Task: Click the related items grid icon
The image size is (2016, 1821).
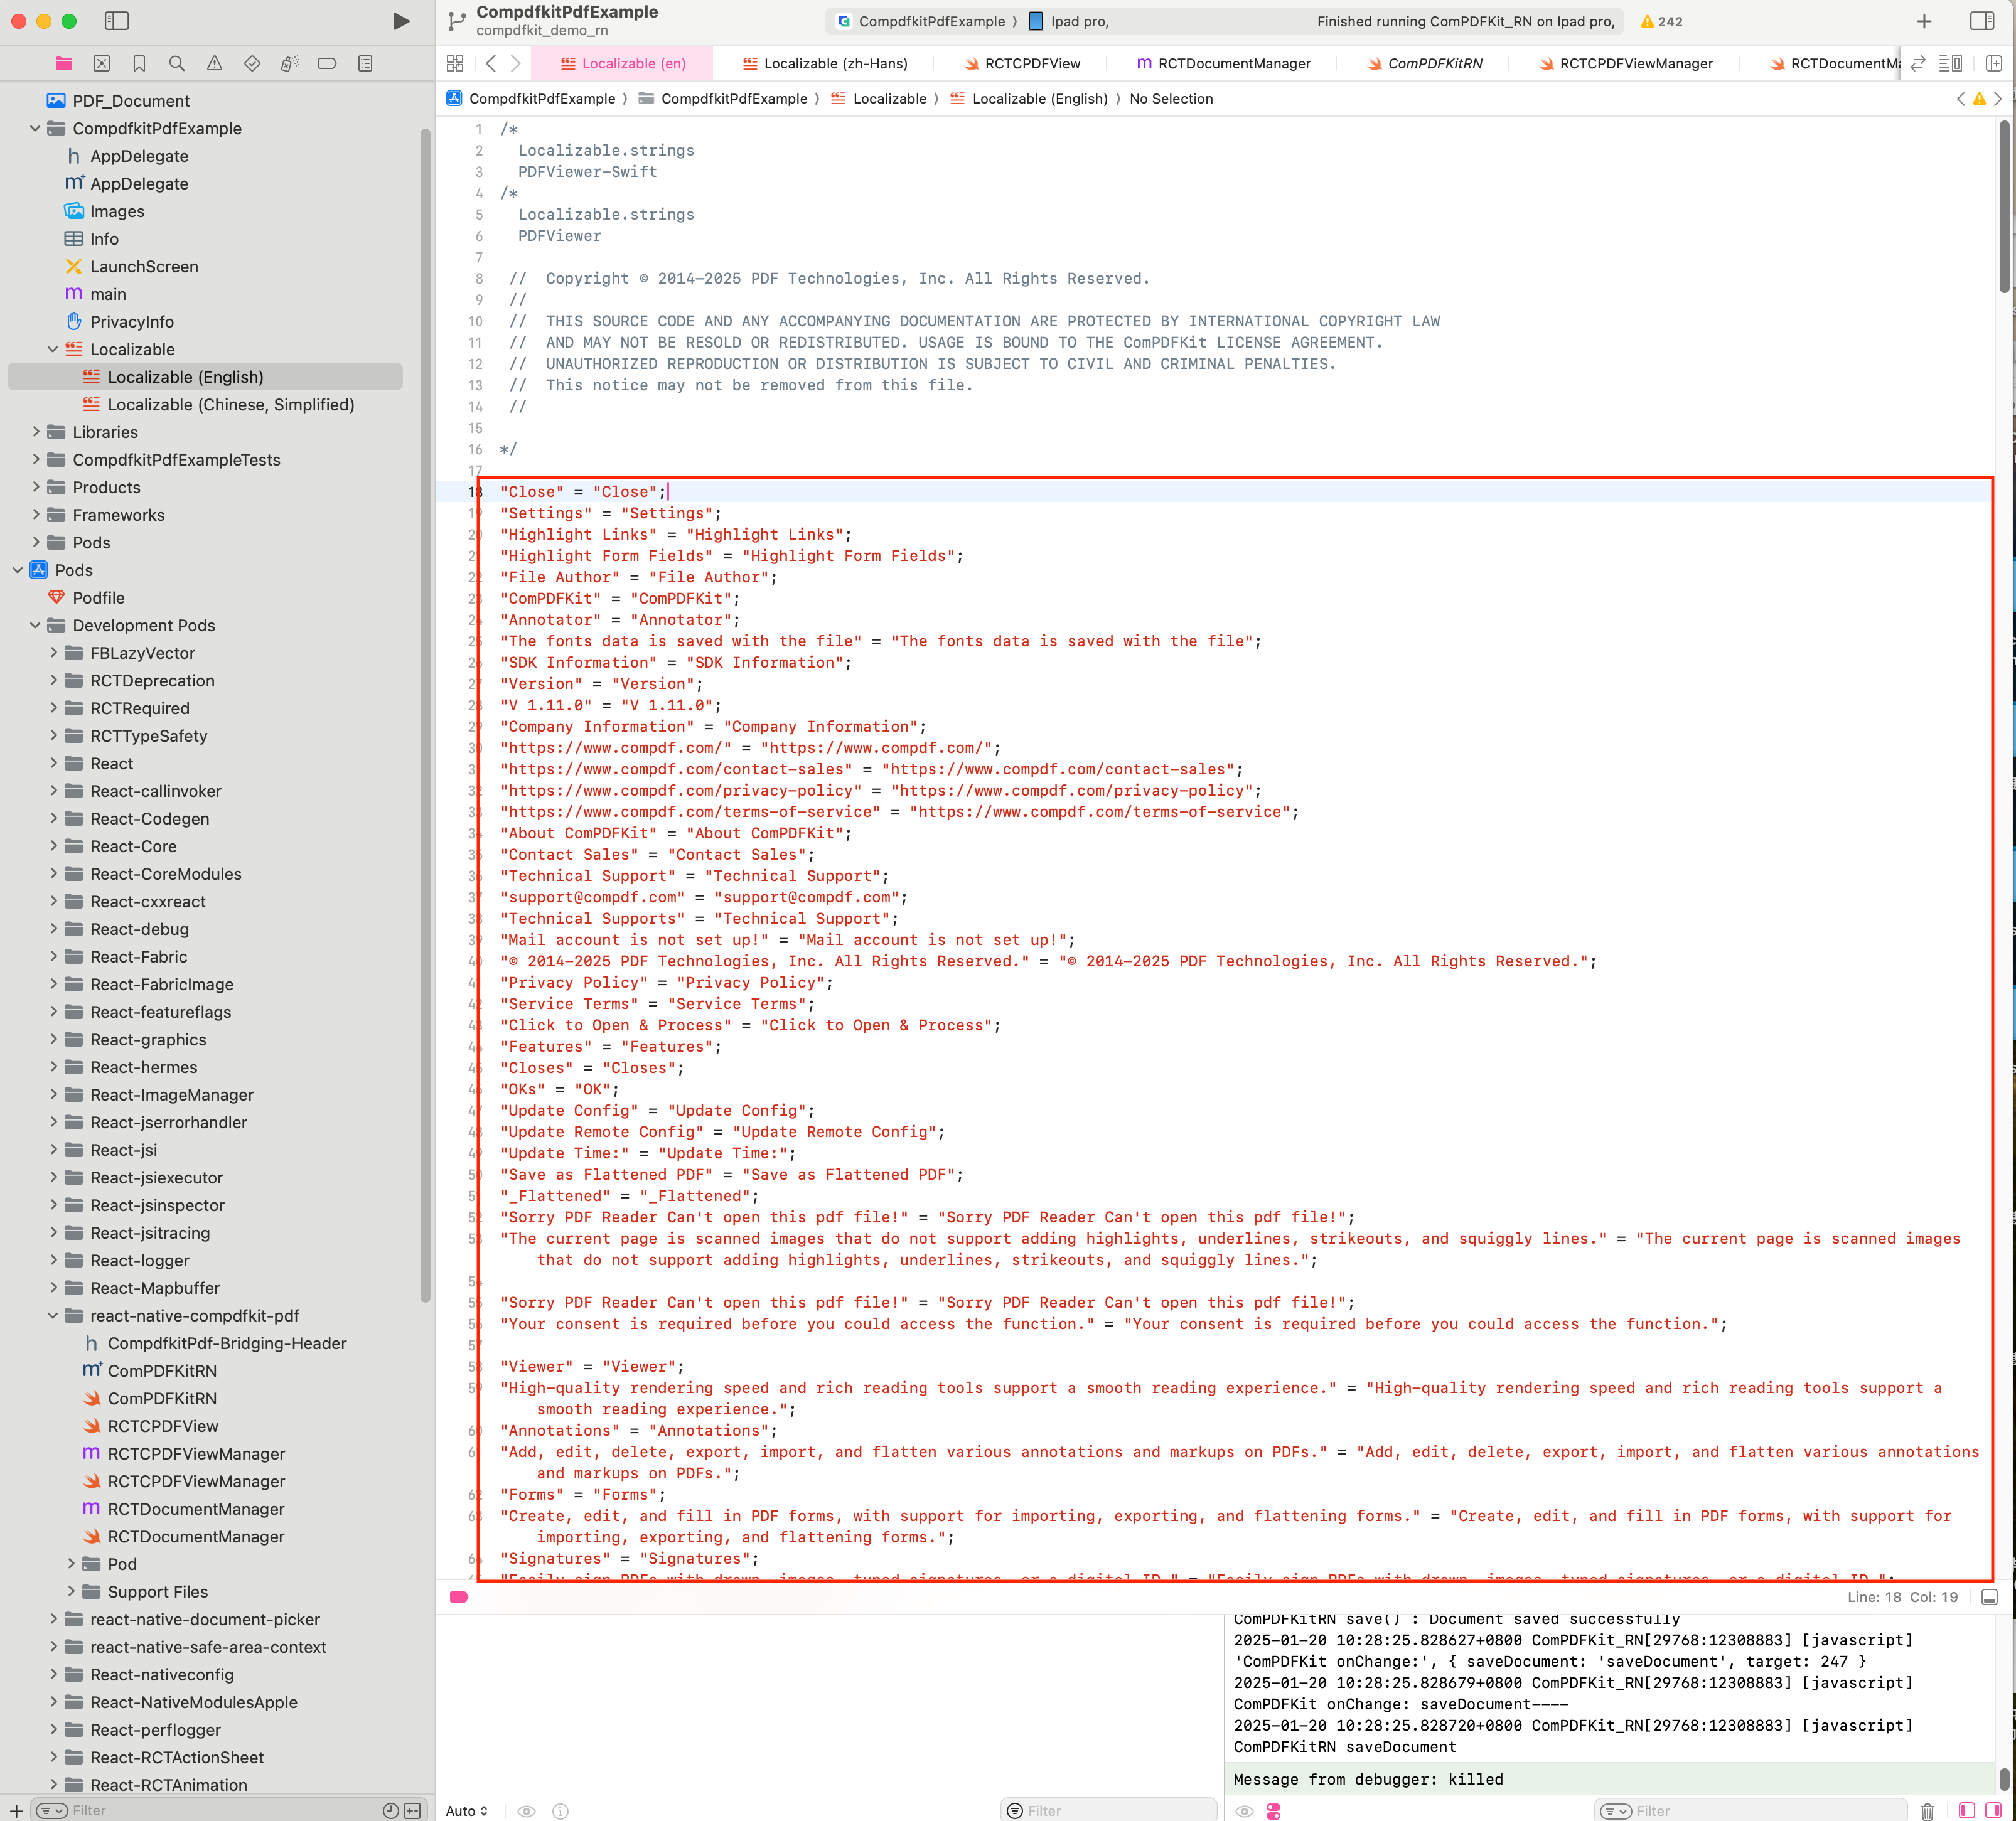Action: [x=455, y=63]
